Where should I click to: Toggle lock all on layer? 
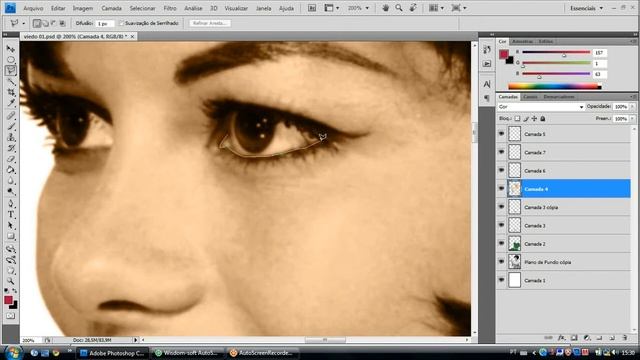point(542,119)
